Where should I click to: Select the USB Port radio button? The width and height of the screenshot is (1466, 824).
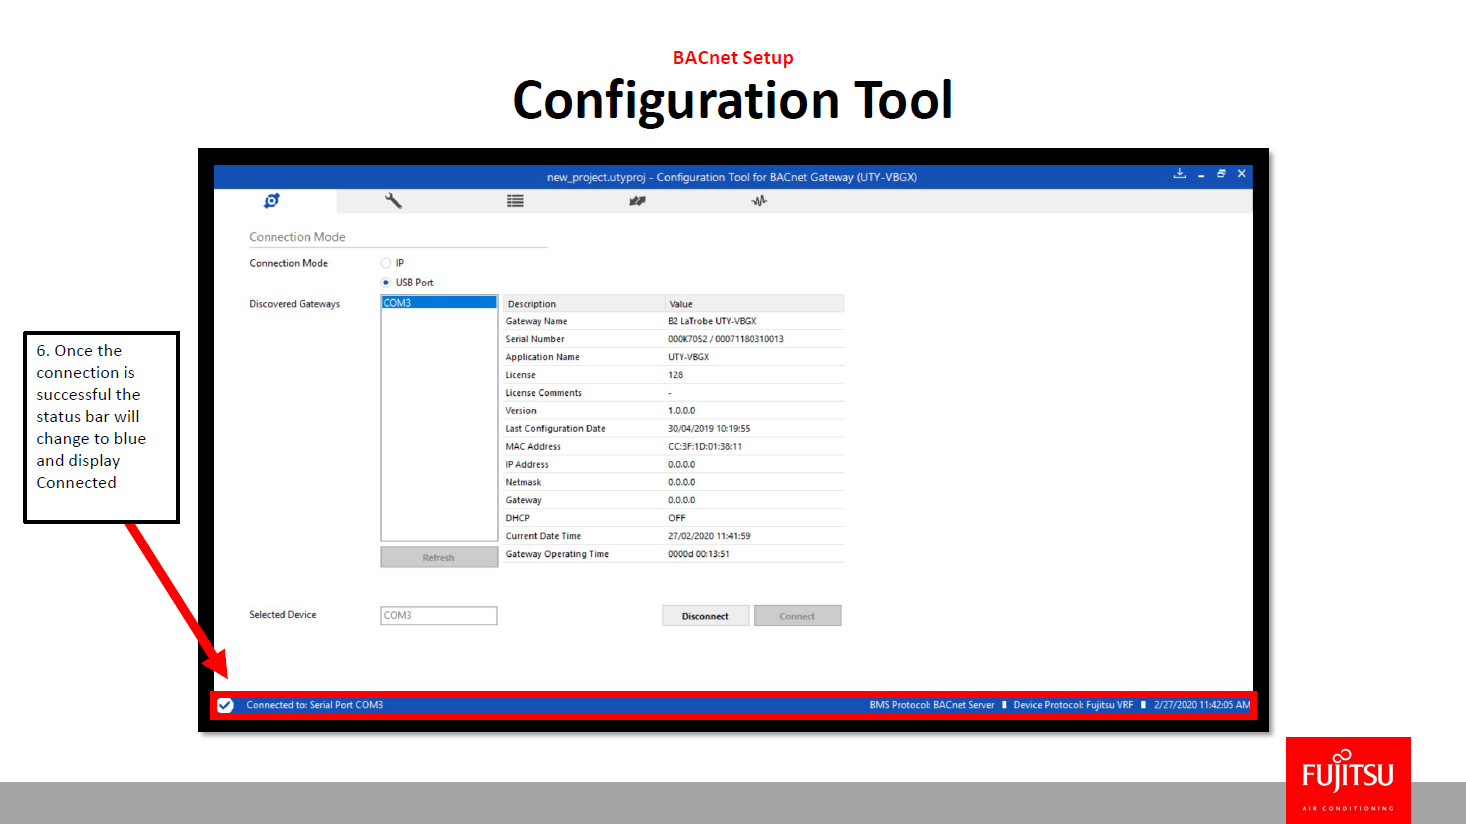coord(386,282)
